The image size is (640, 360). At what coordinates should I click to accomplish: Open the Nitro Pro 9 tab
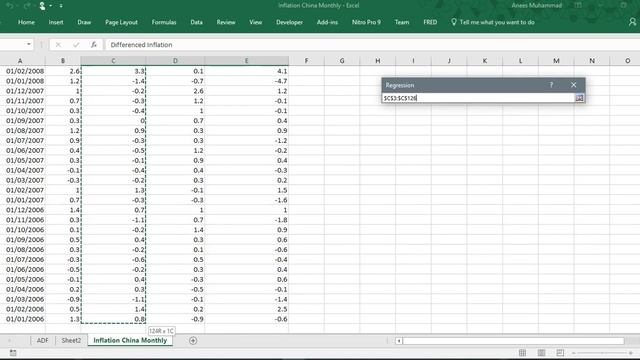pos(366,22)
